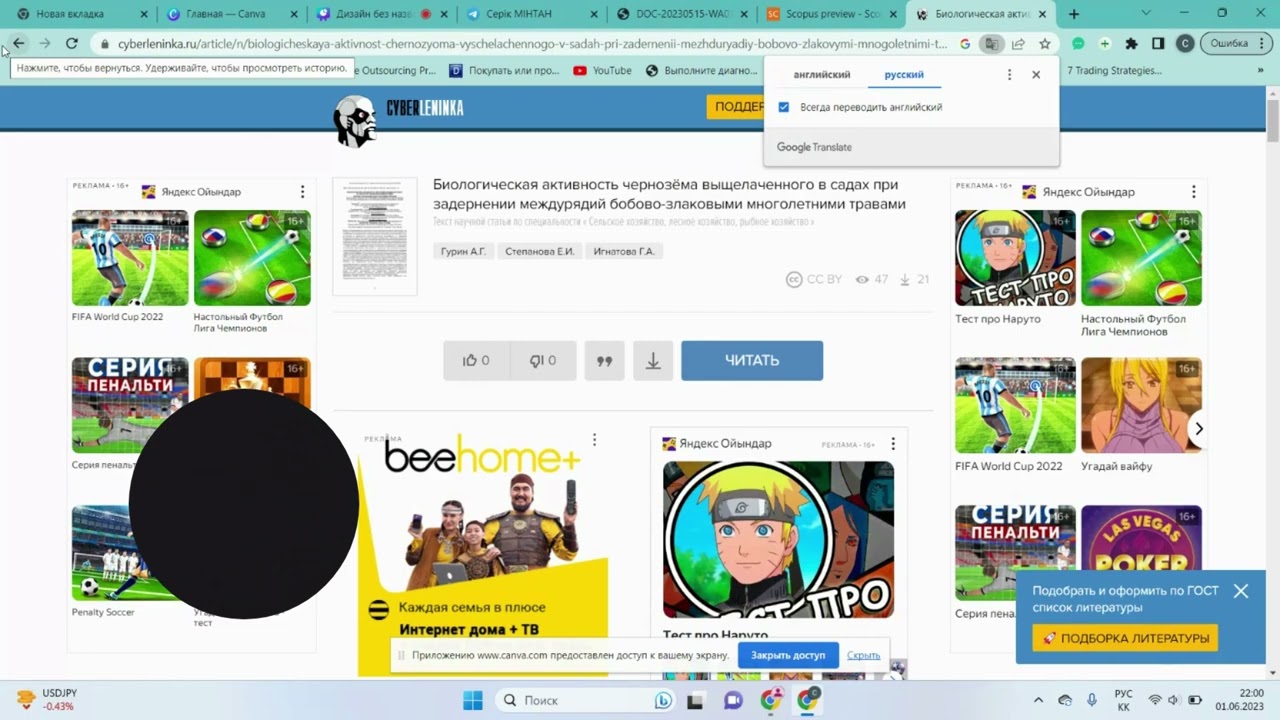Click the CC BY license label
The width and height of the screenshot is (1280, 720).
coord(814,280)
